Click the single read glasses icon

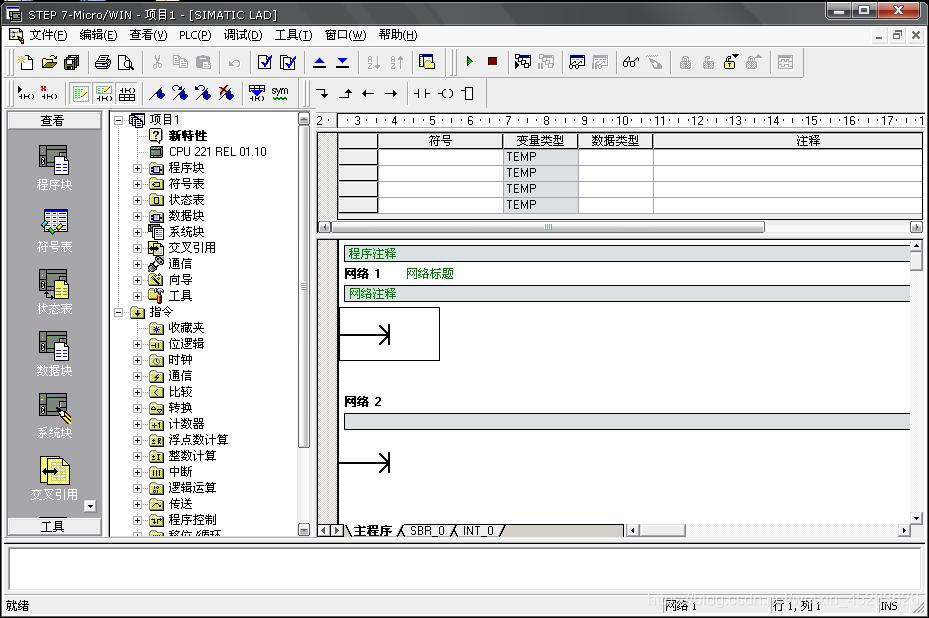click(x=631, y=62)
